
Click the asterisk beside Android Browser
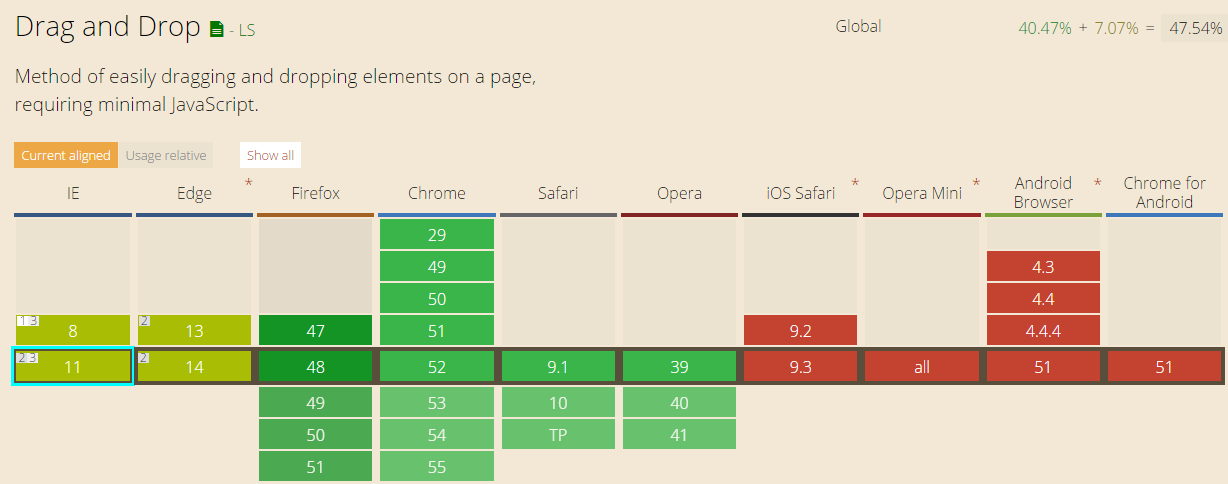1097,184
